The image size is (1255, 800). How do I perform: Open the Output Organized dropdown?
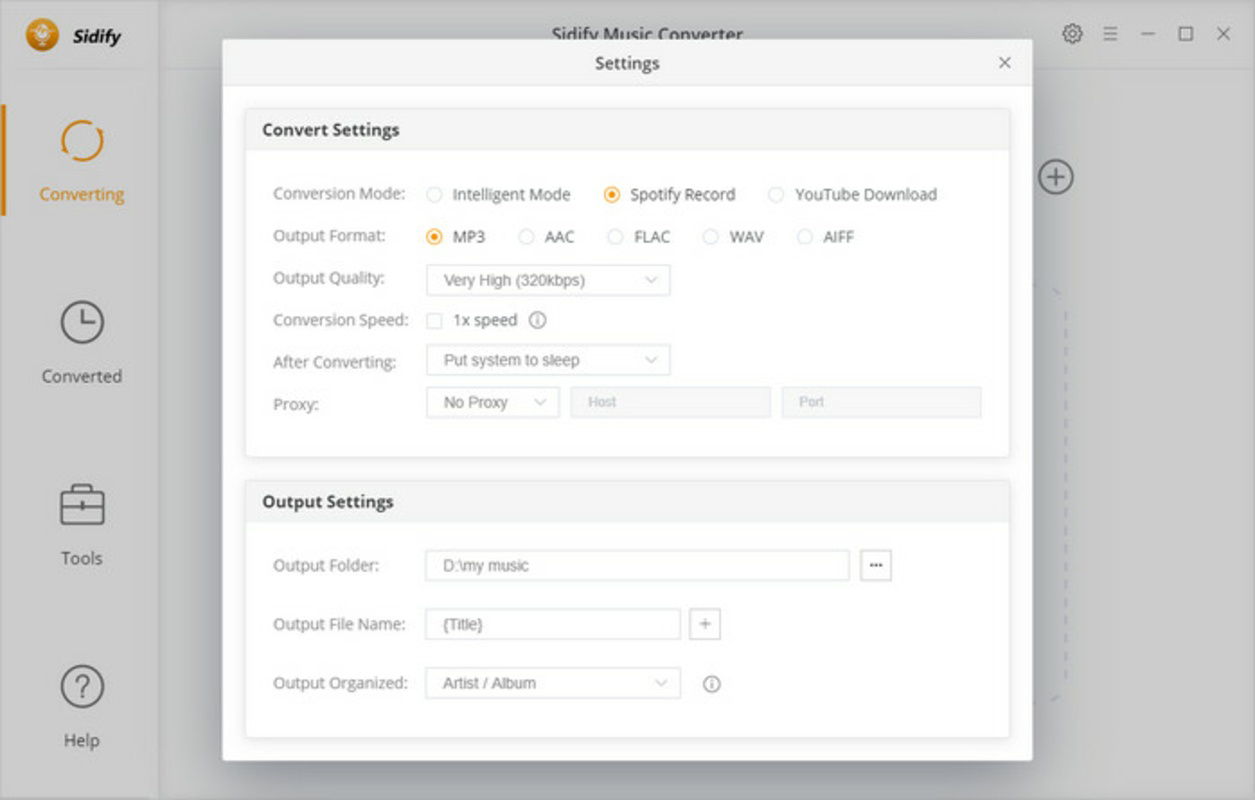pos(553,683)
